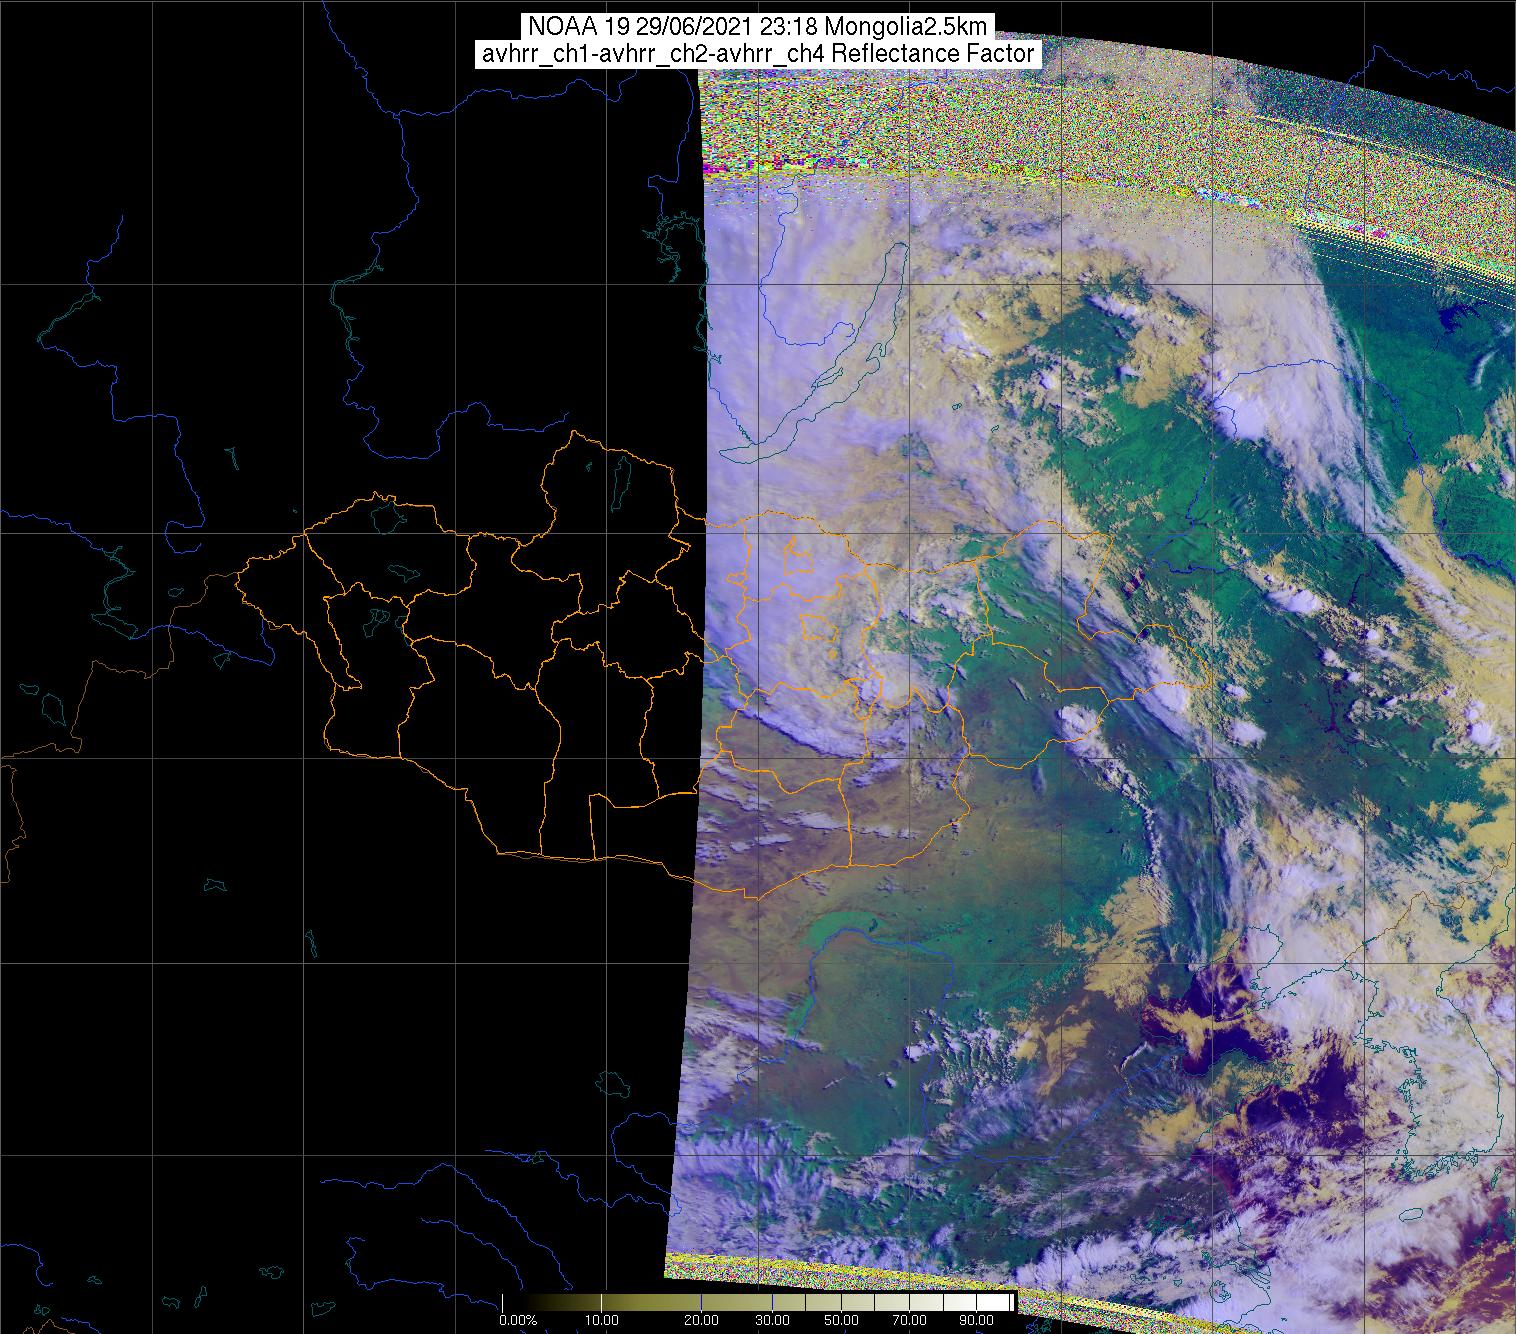Viewport: 1516px width, 1334px height.
Task: Click the title "NOAA 19 29/06/2021 23:18 Mongolia2.5km"
Action: [x=757, y=27]
